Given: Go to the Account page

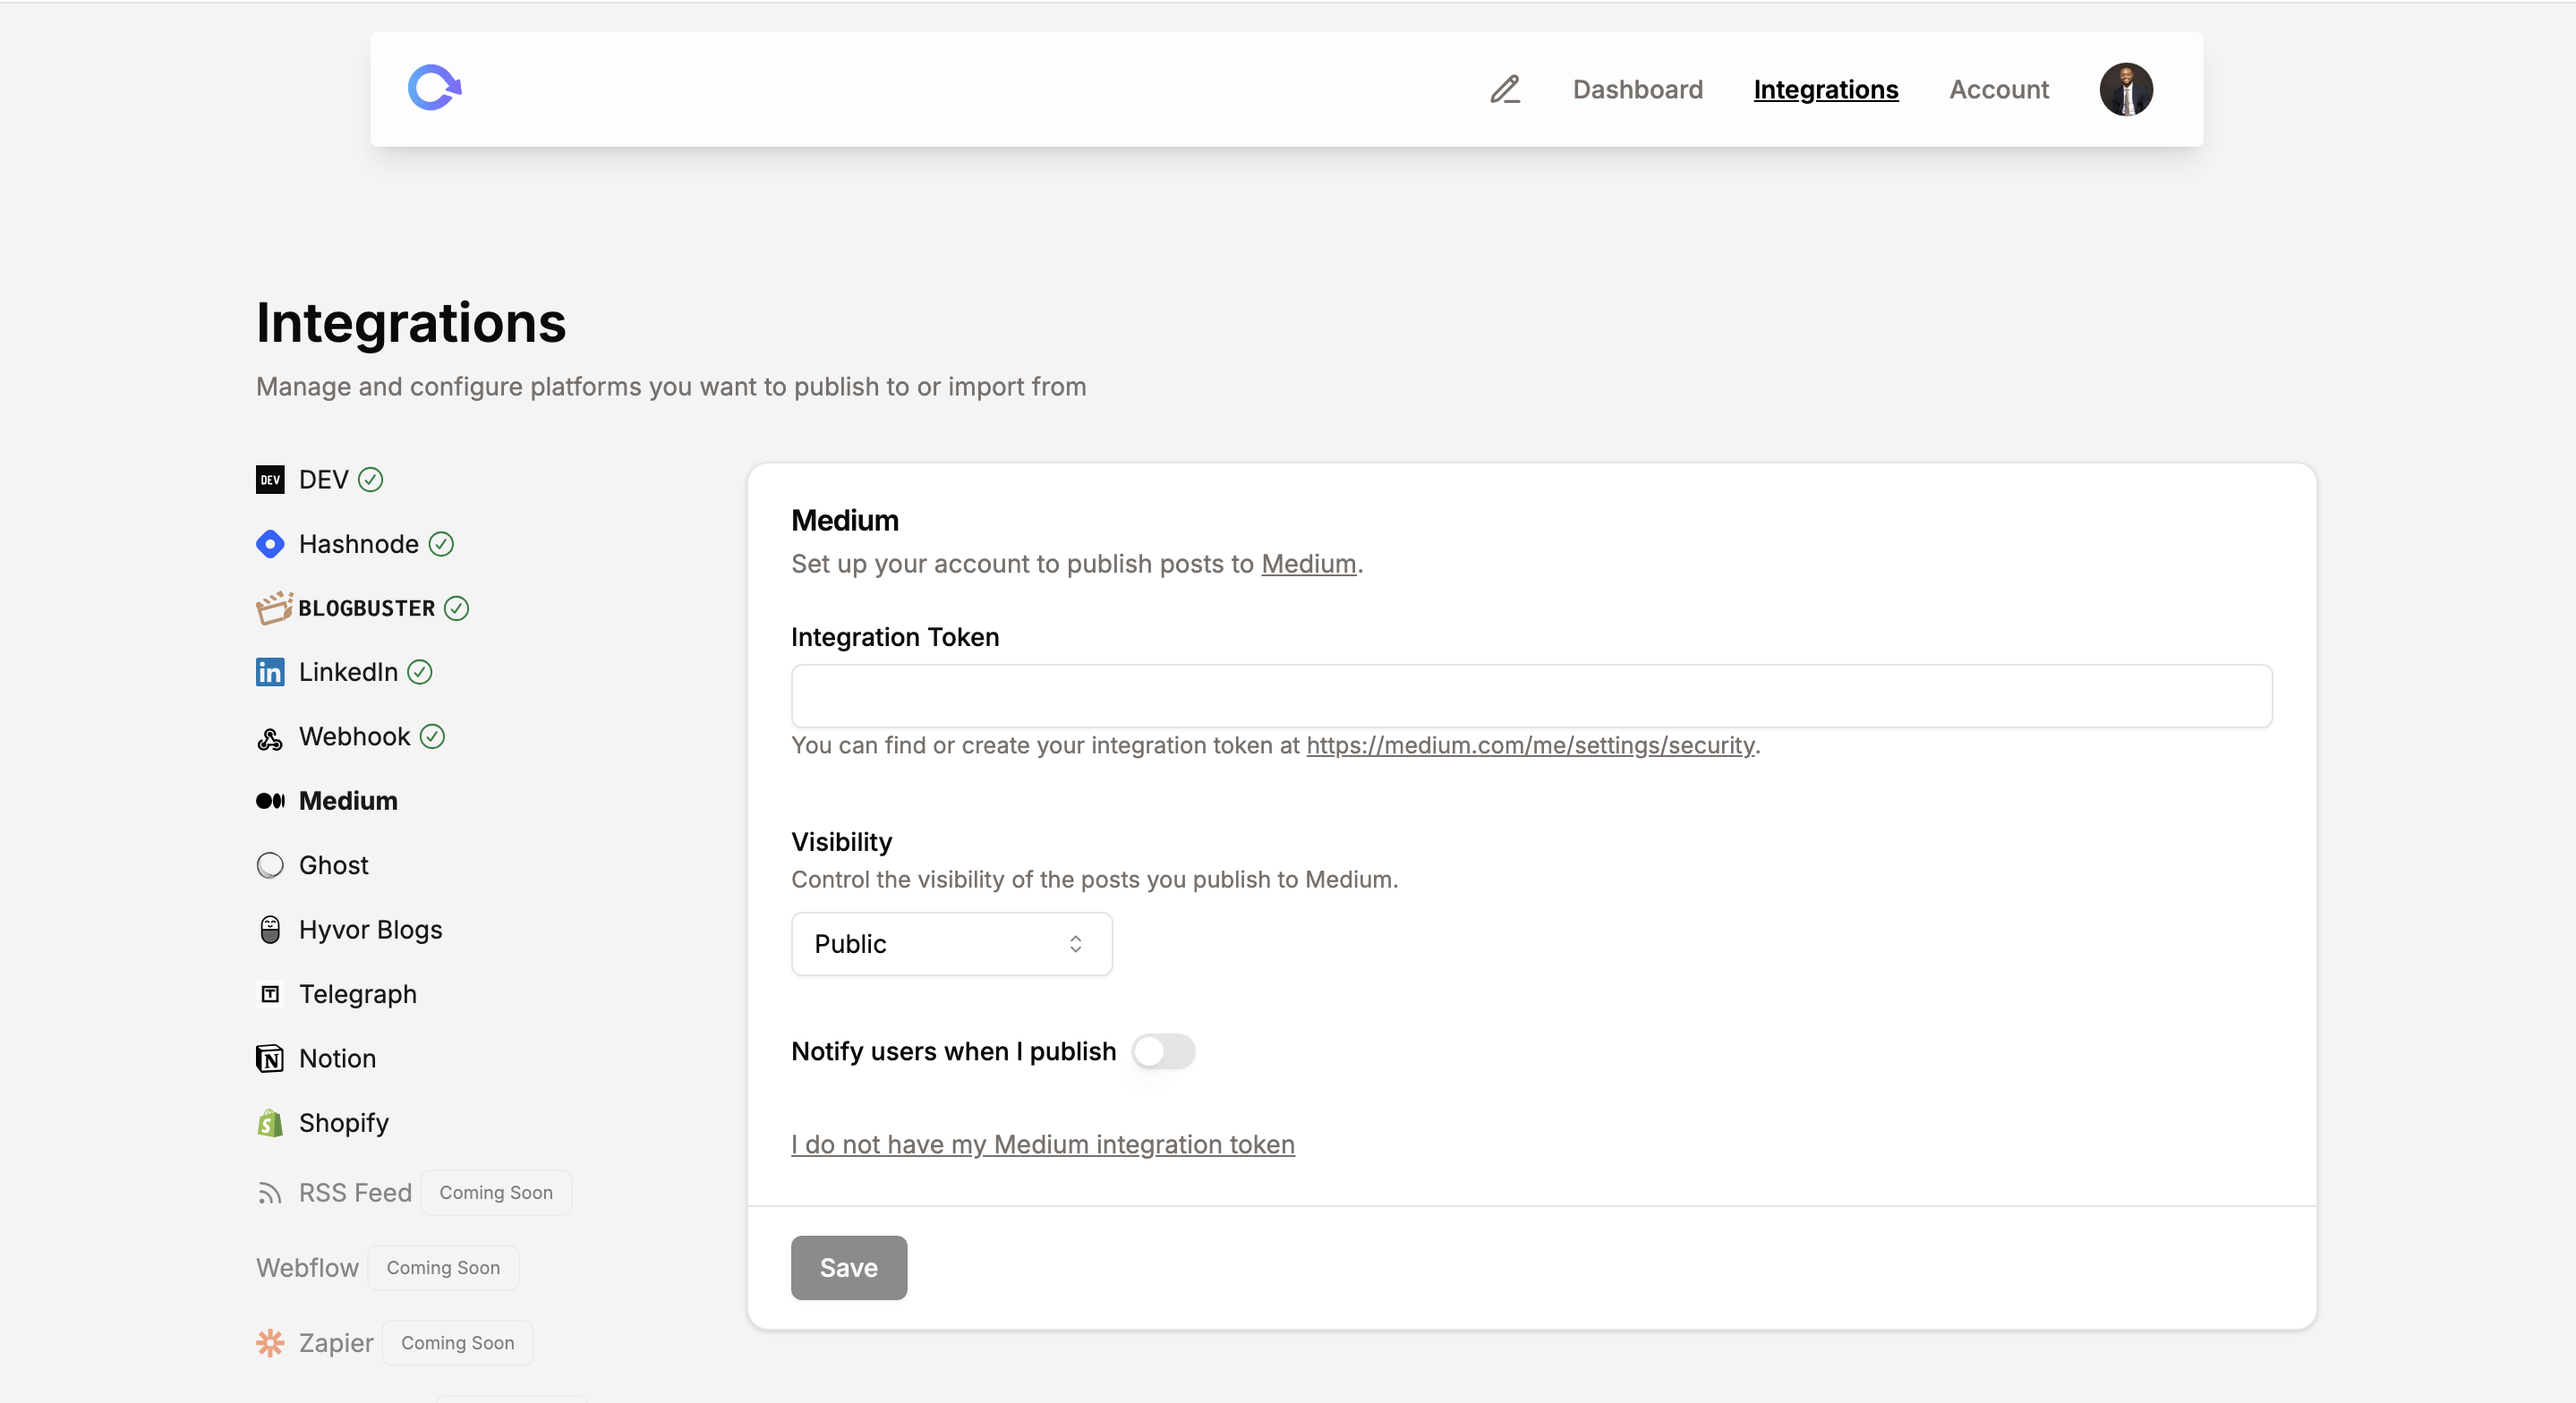Looking at the screenshot, I should point(1998,89).
